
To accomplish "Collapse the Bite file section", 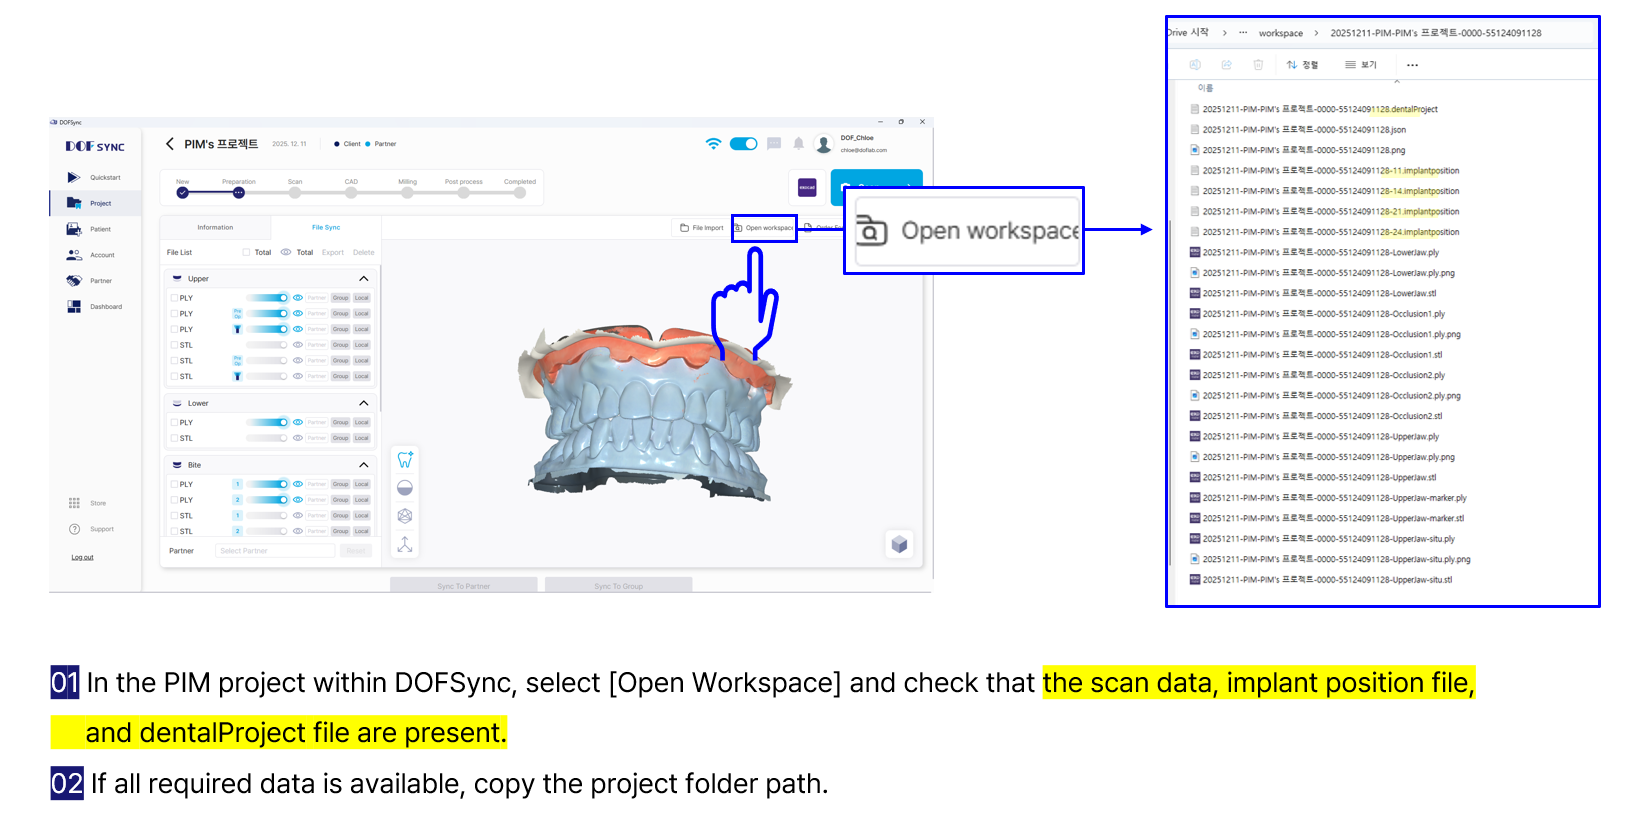I will (363, 465).
